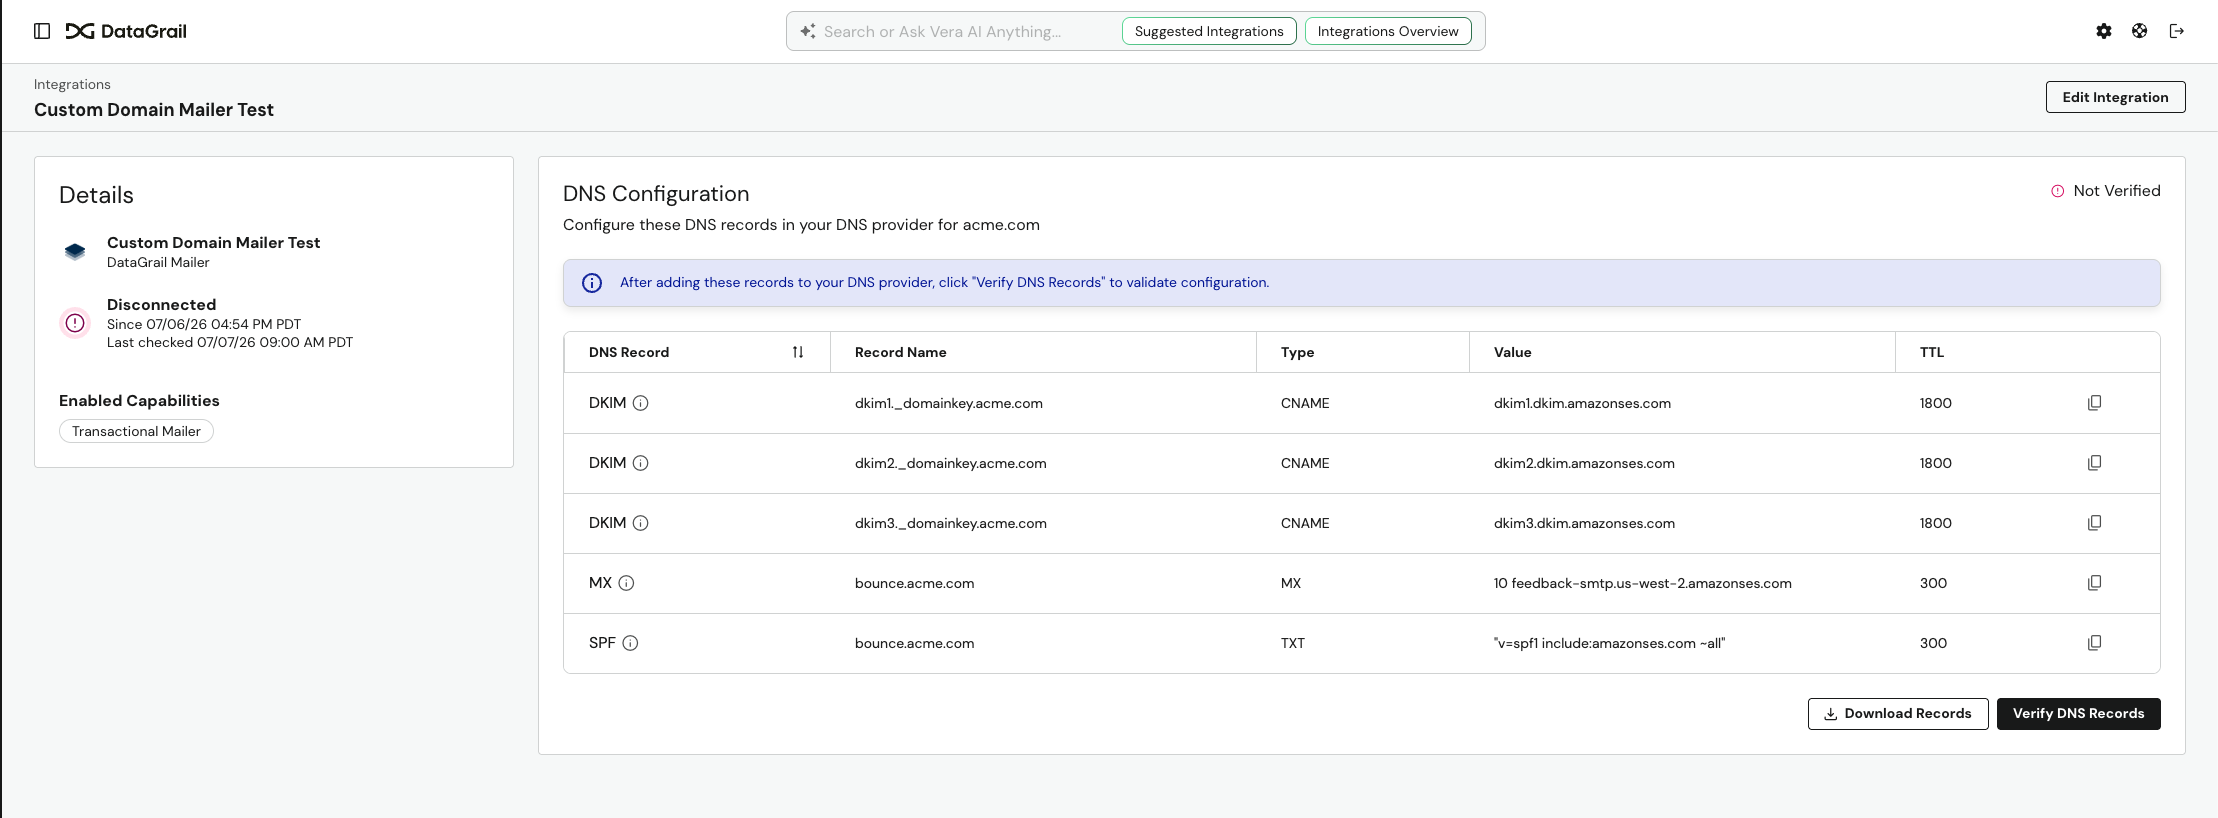
Task: Select bounce.acme.com in the SPF row
Action: (x=915, y=643)
